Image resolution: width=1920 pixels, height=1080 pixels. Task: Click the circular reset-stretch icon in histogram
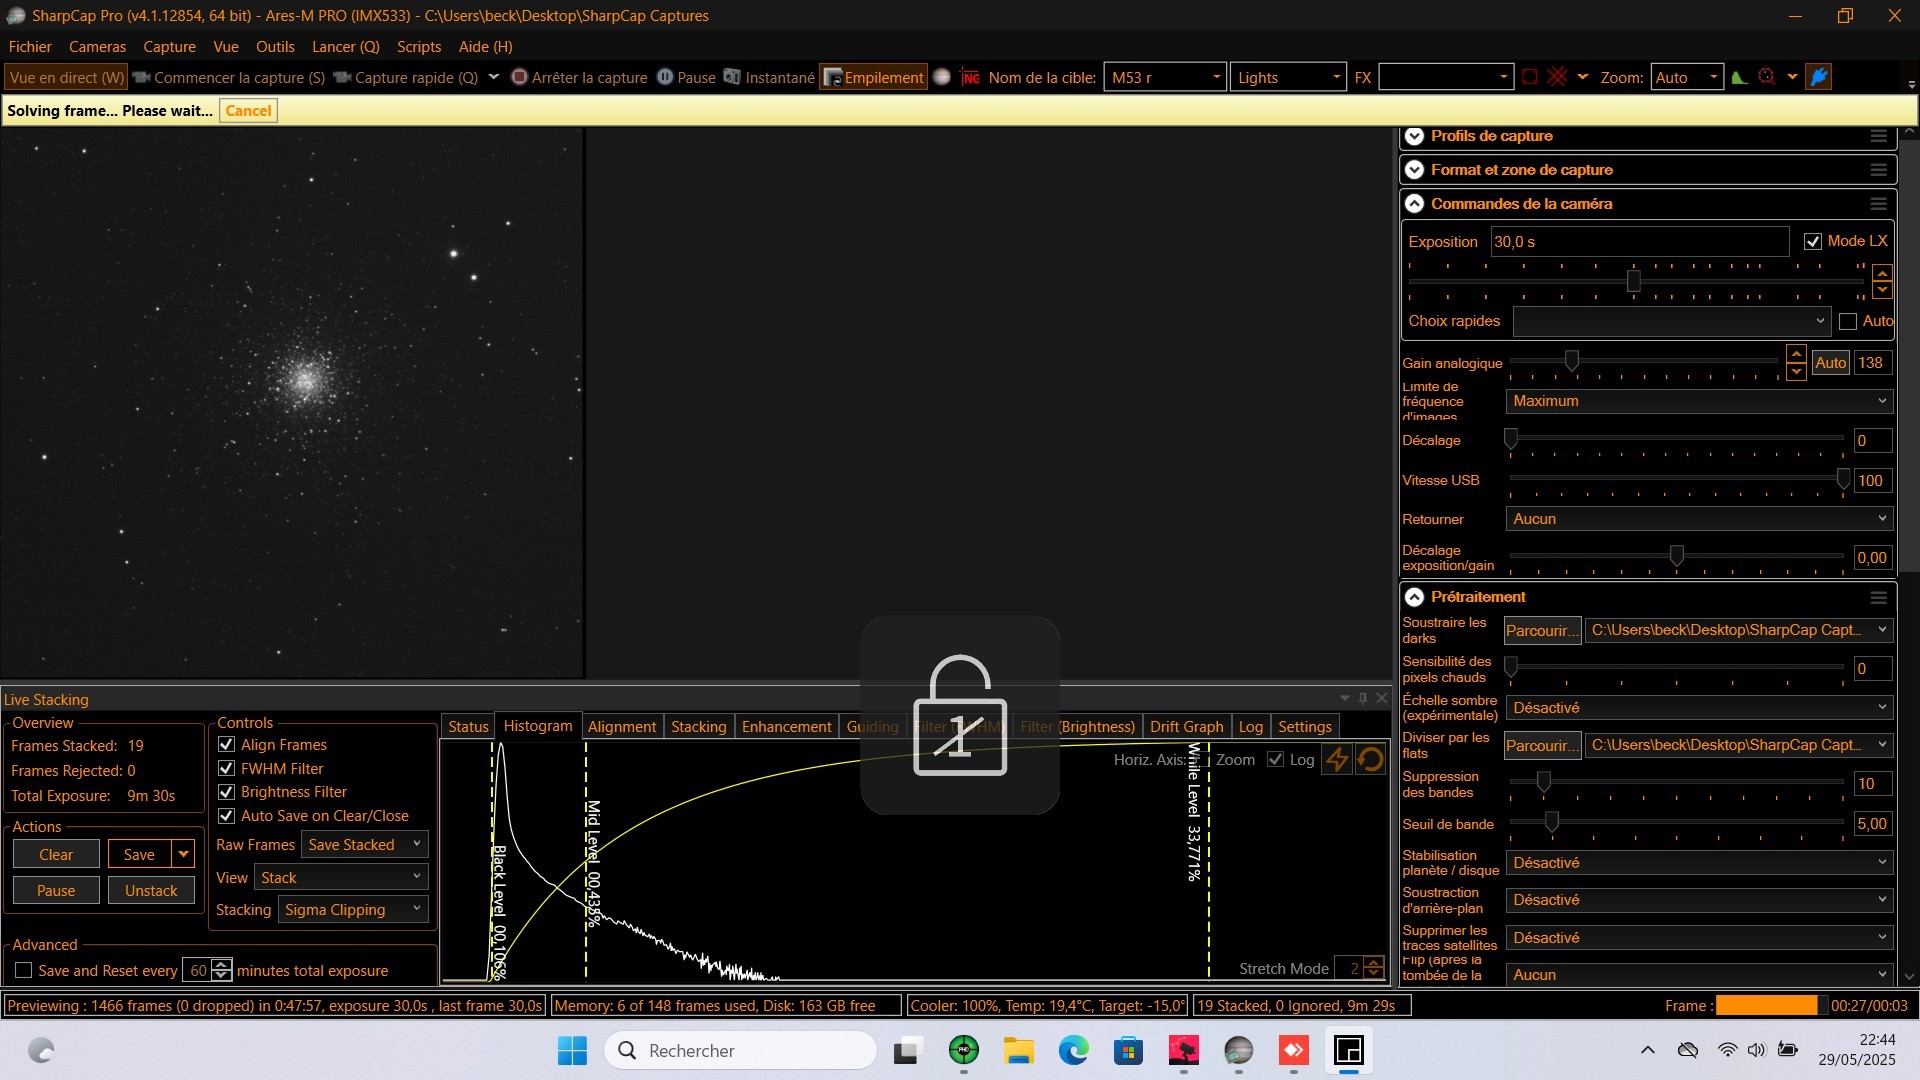(x=1371, y=759)
